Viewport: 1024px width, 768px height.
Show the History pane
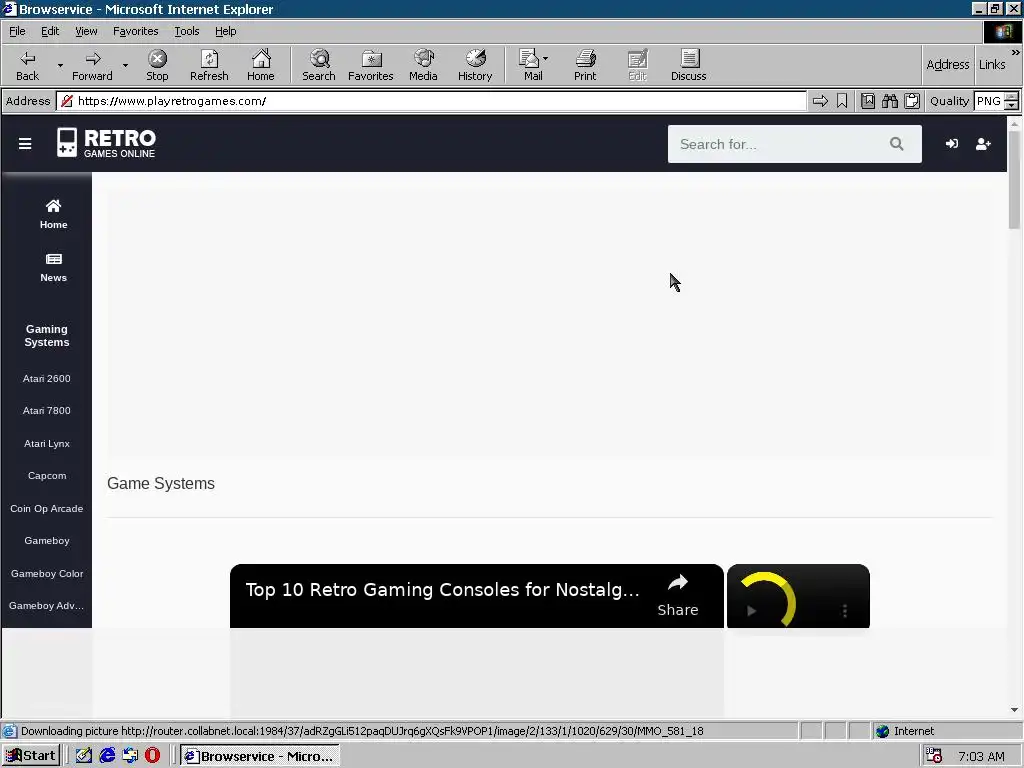click(475, 65)
